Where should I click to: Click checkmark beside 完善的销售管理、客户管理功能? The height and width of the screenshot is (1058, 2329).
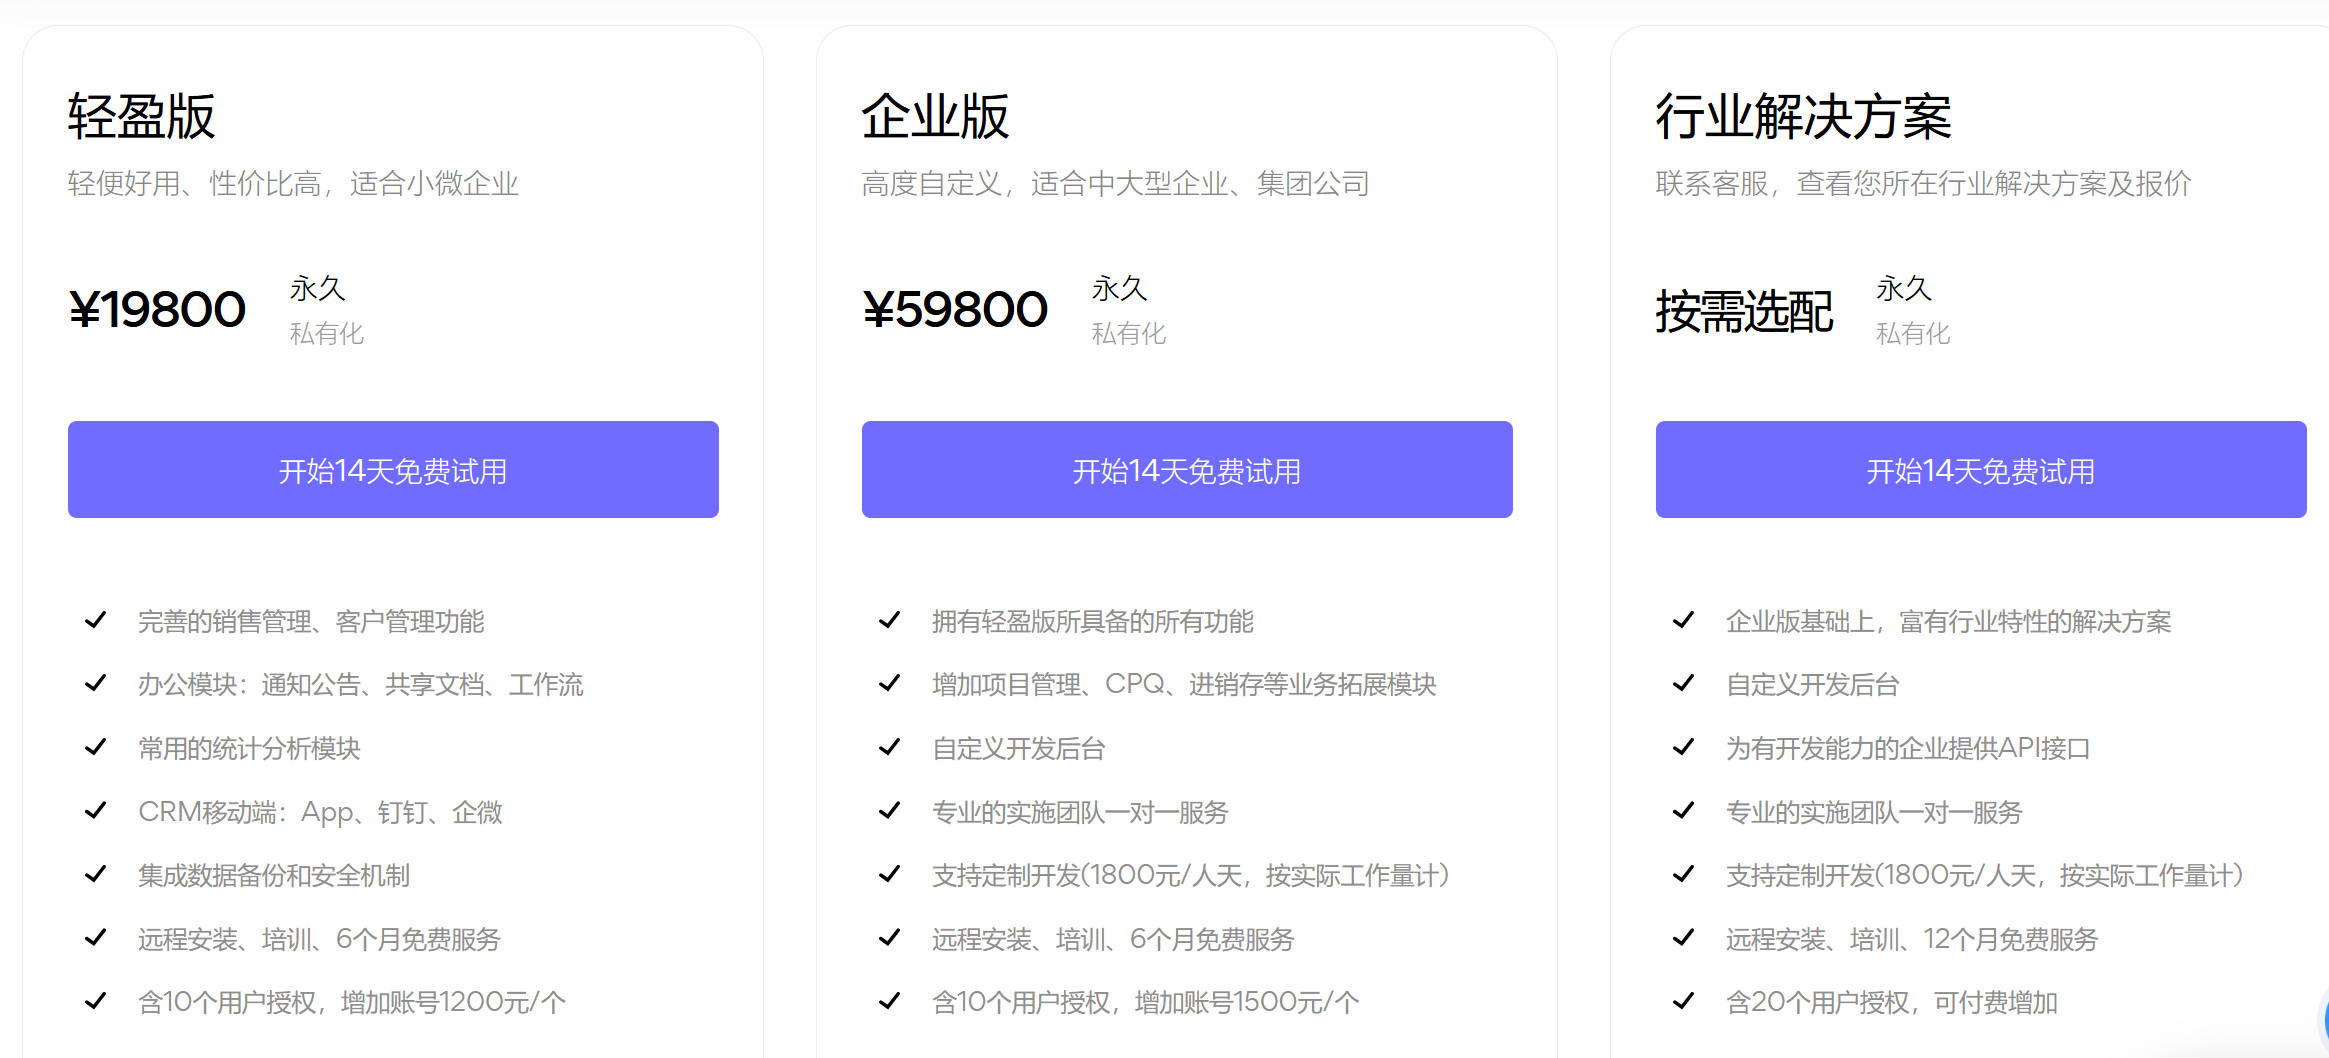(96, 620)
